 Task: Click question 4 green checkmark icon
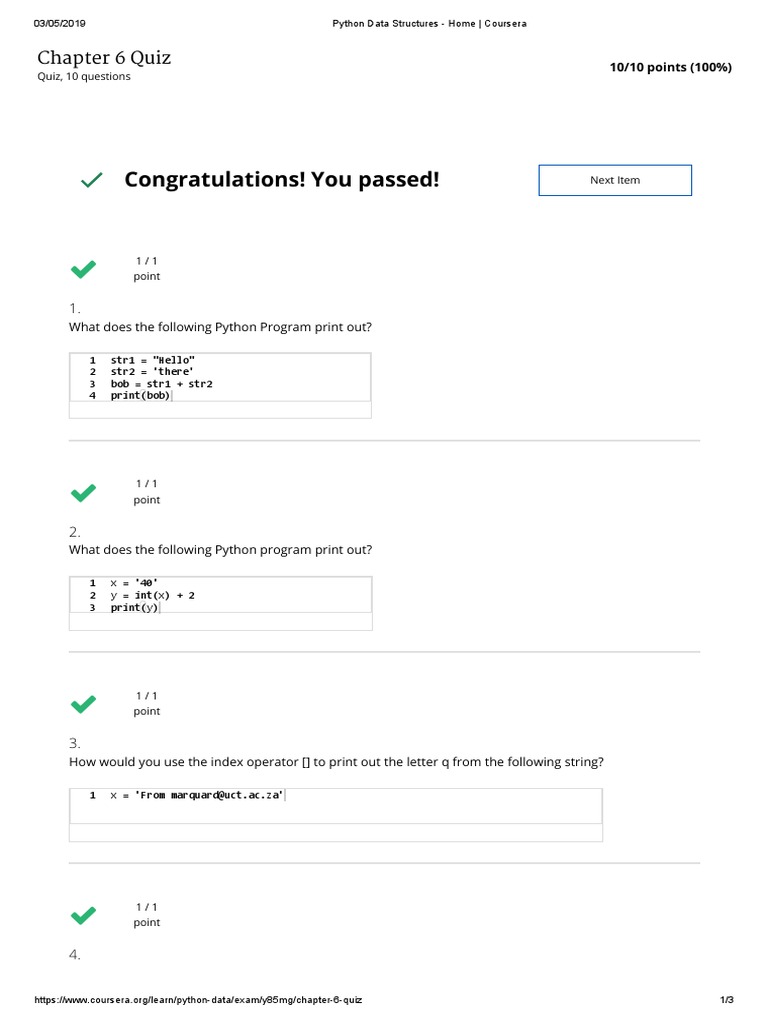point(83,915)
